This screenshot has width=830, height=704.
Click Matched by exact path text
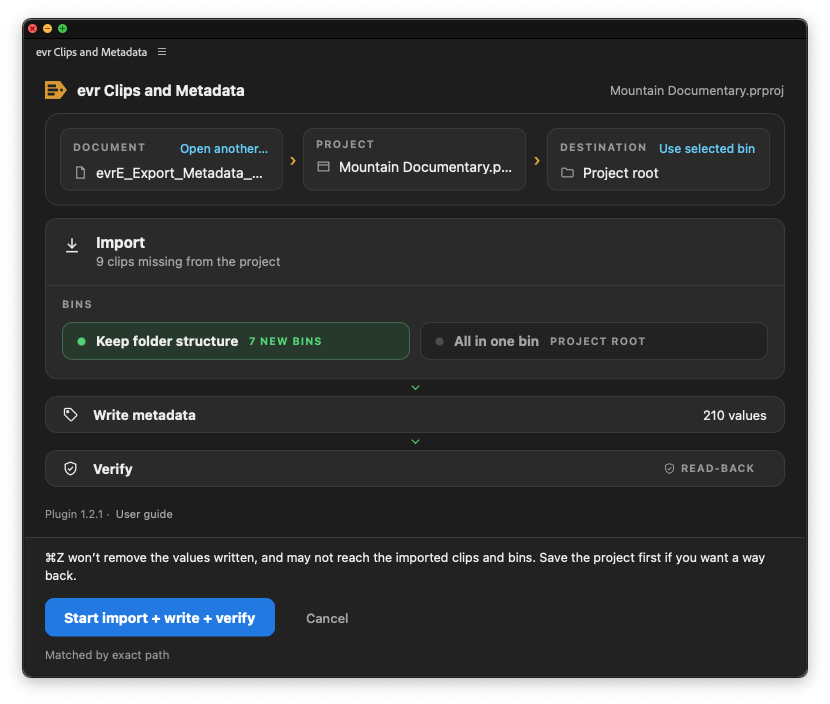(107, 655)
